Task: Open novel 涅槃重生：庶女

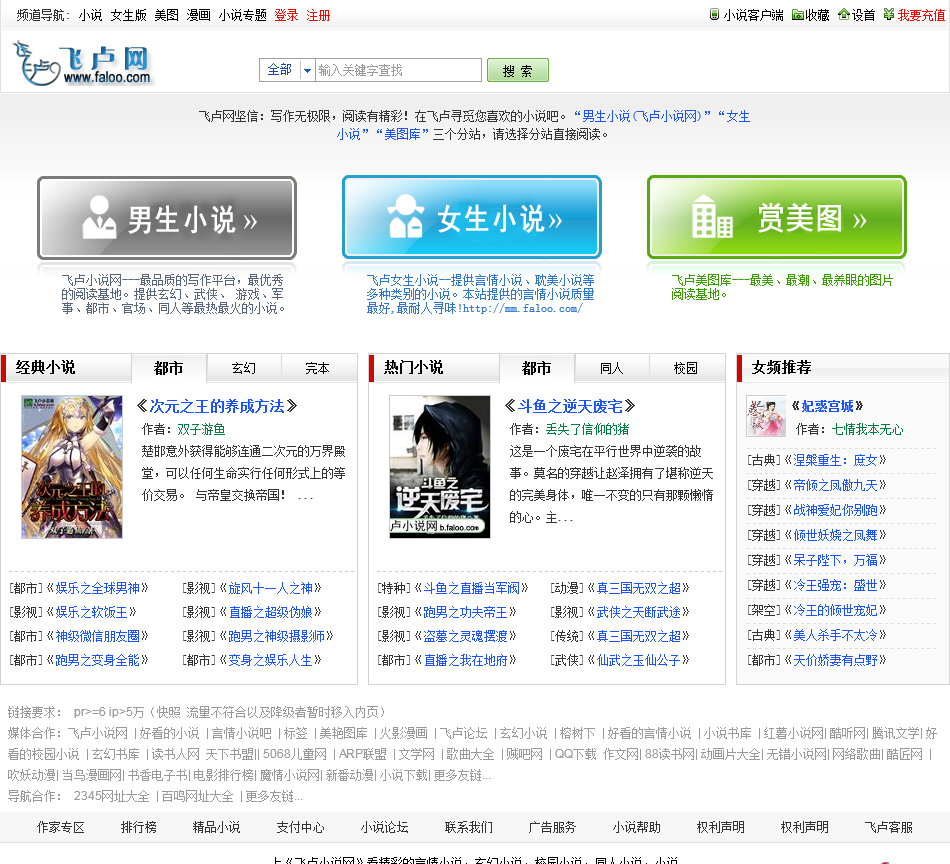Action: [x=835, y=460]
